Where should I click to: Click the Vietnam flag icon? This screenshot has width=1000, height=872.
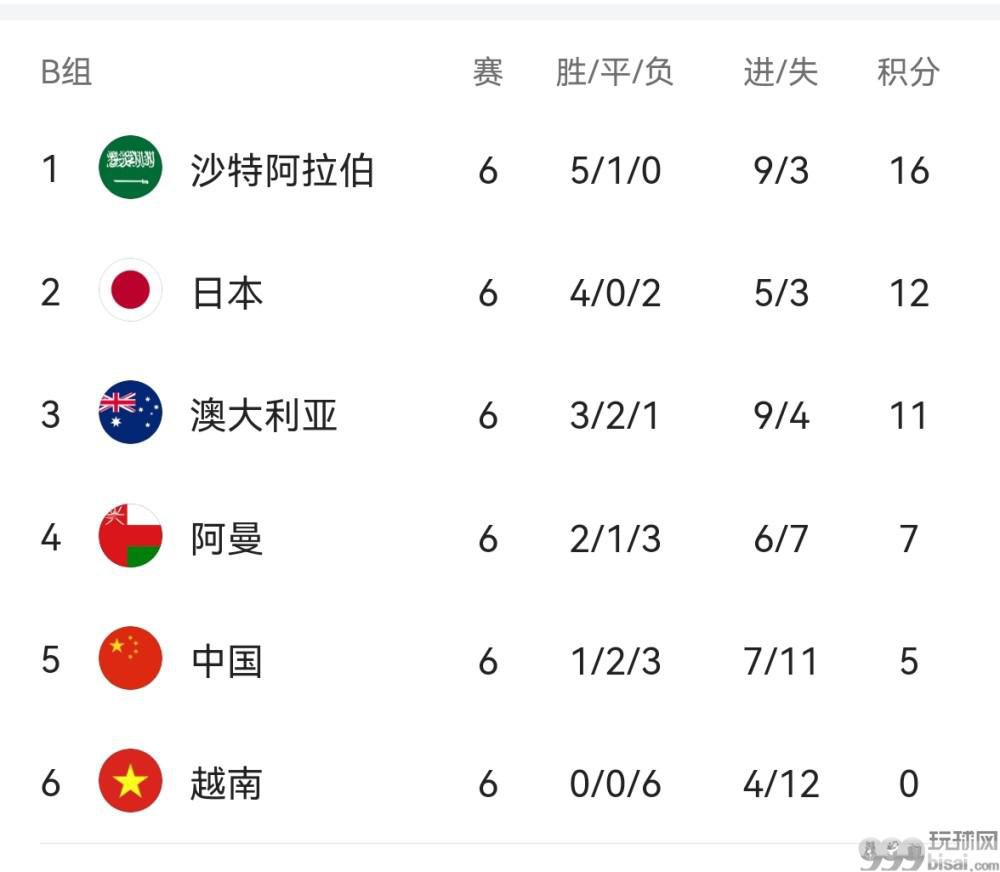130,781
